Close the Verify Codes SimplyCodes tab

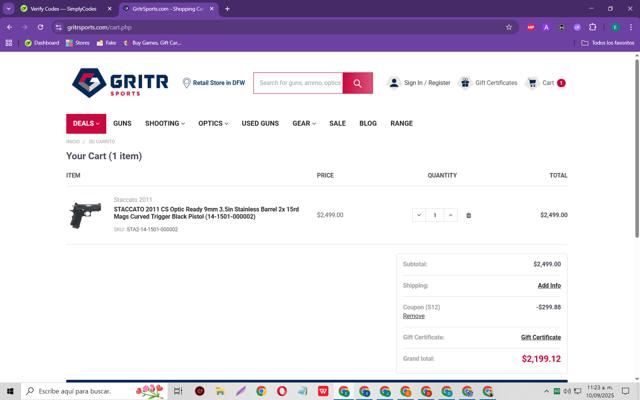[x=109, y=9]
